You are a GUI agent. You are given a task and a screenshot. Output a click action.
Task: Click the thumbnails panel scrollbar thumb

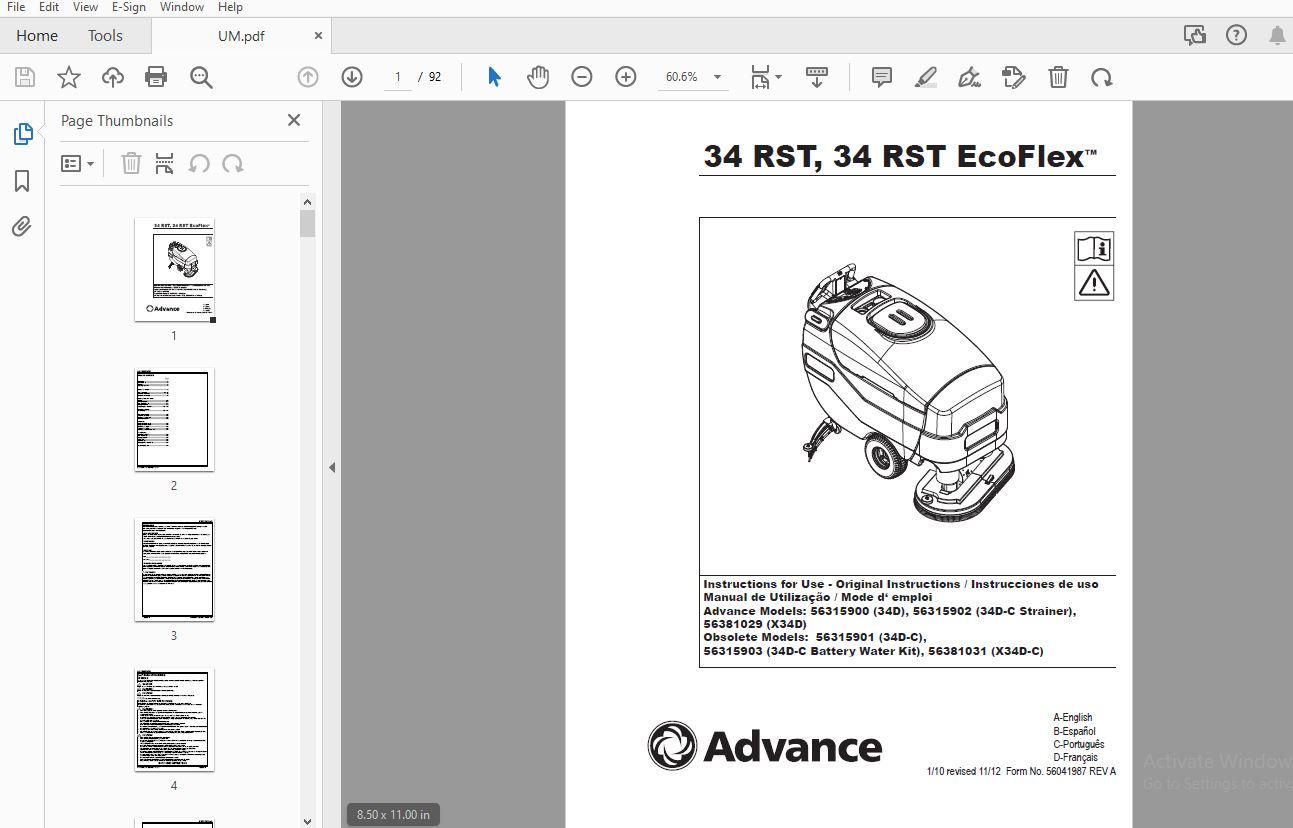tap(308, 222)
